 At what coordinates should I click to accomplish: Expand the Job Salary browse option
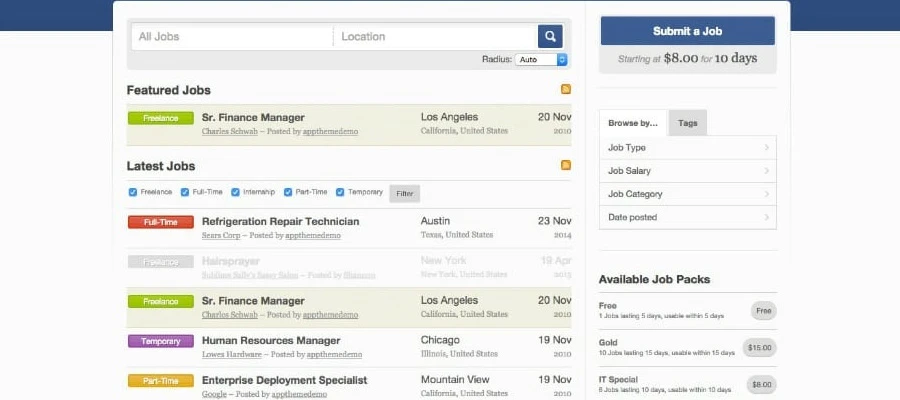click(x=687, y=171)
